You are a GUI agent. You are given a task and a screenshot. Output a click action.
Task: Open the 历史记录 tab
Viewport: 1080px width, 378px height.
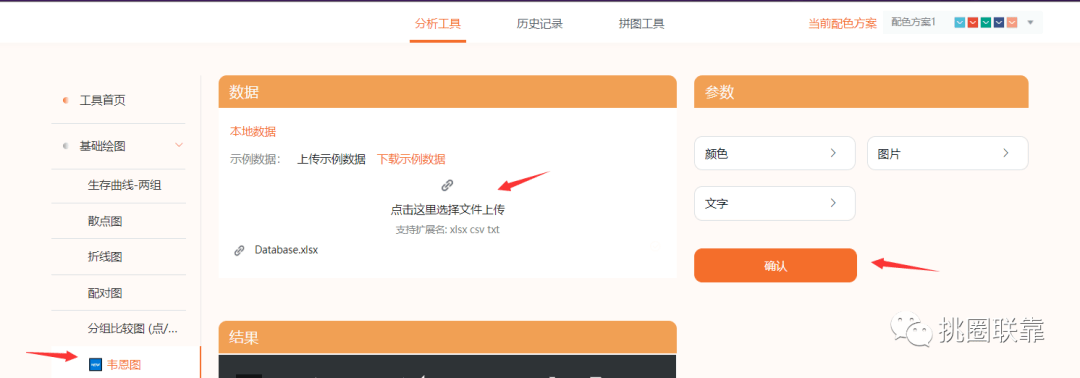(x=540, y=24)
